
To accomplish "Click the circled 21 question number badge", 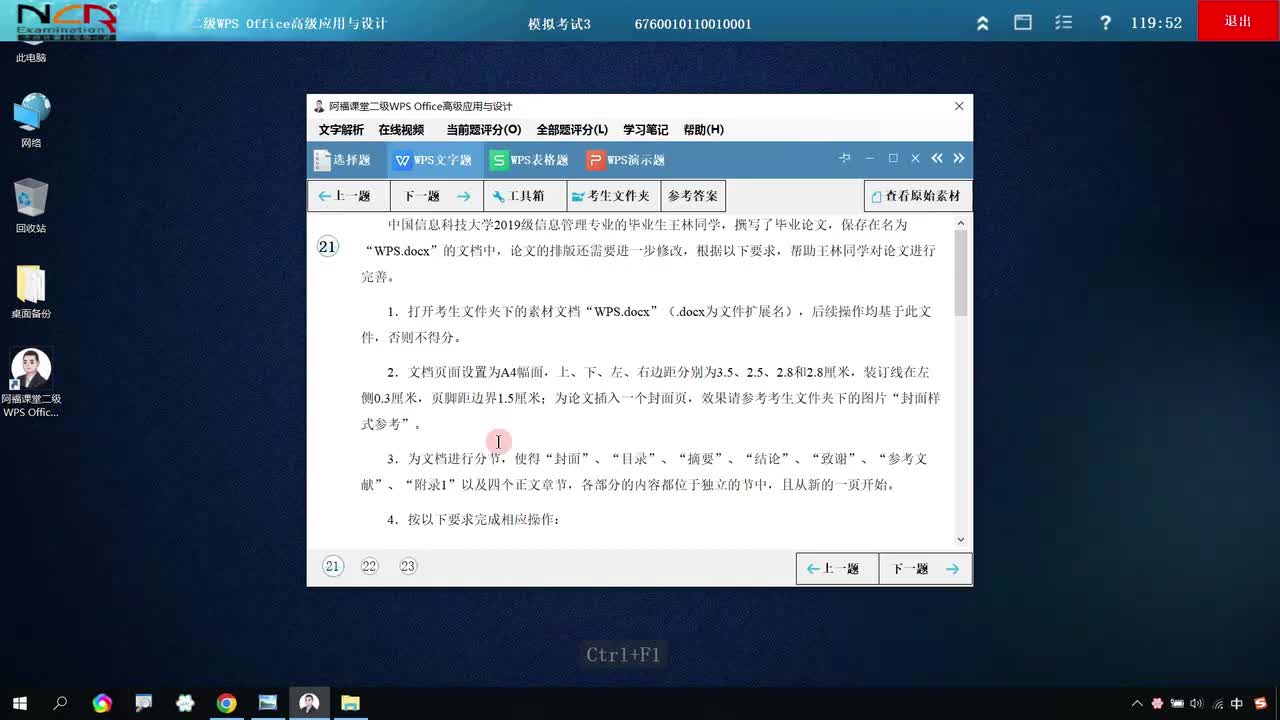I will point(328,247).
